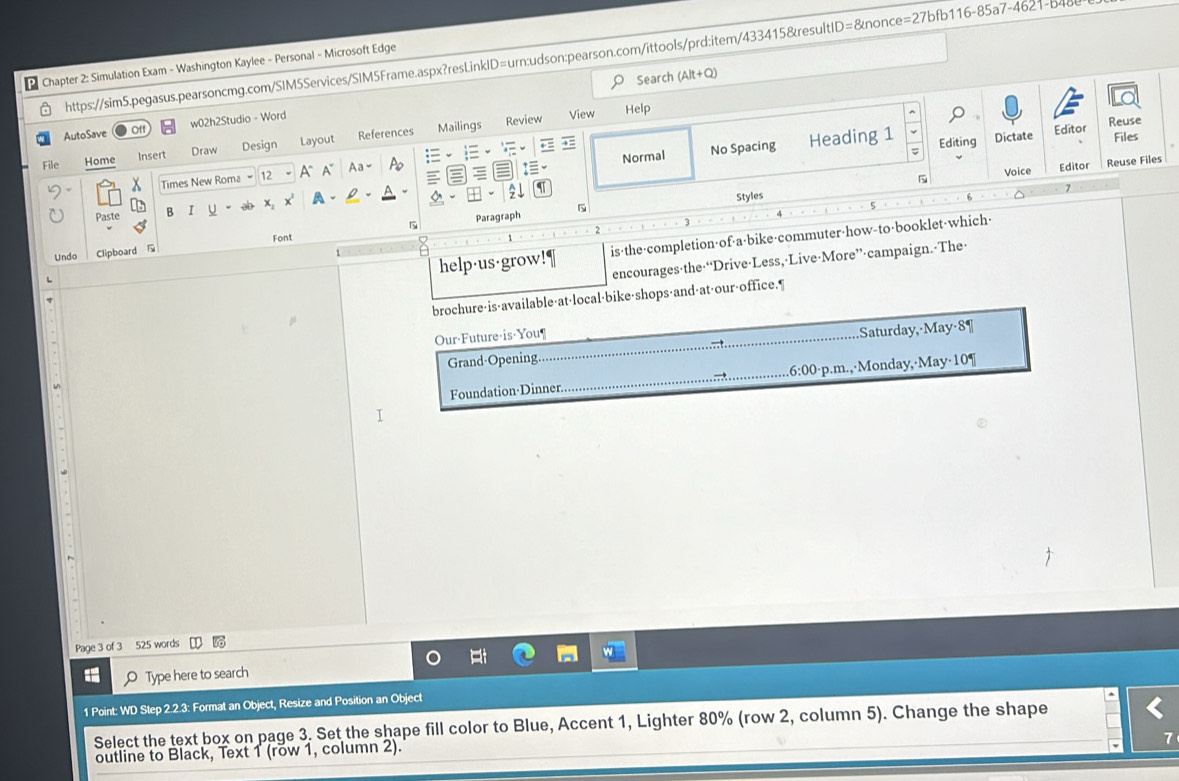Click the Reuse Files icon
This screenshot has height=781, width=1179.
point(1125,98)
